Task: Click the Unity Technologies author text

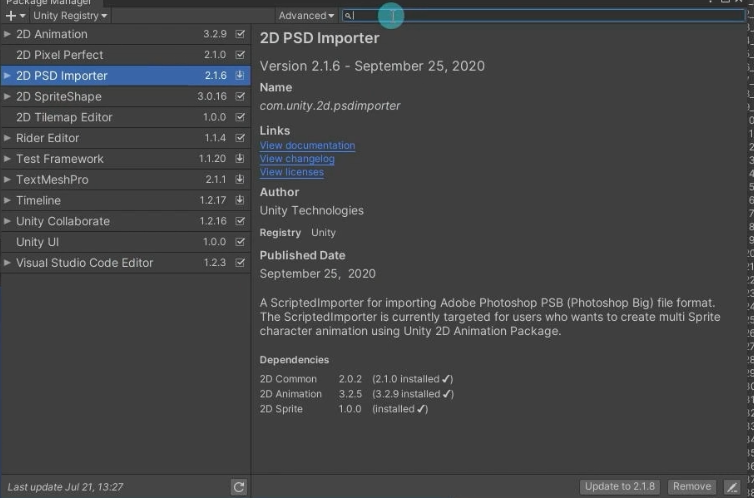Action: point(312,211)
